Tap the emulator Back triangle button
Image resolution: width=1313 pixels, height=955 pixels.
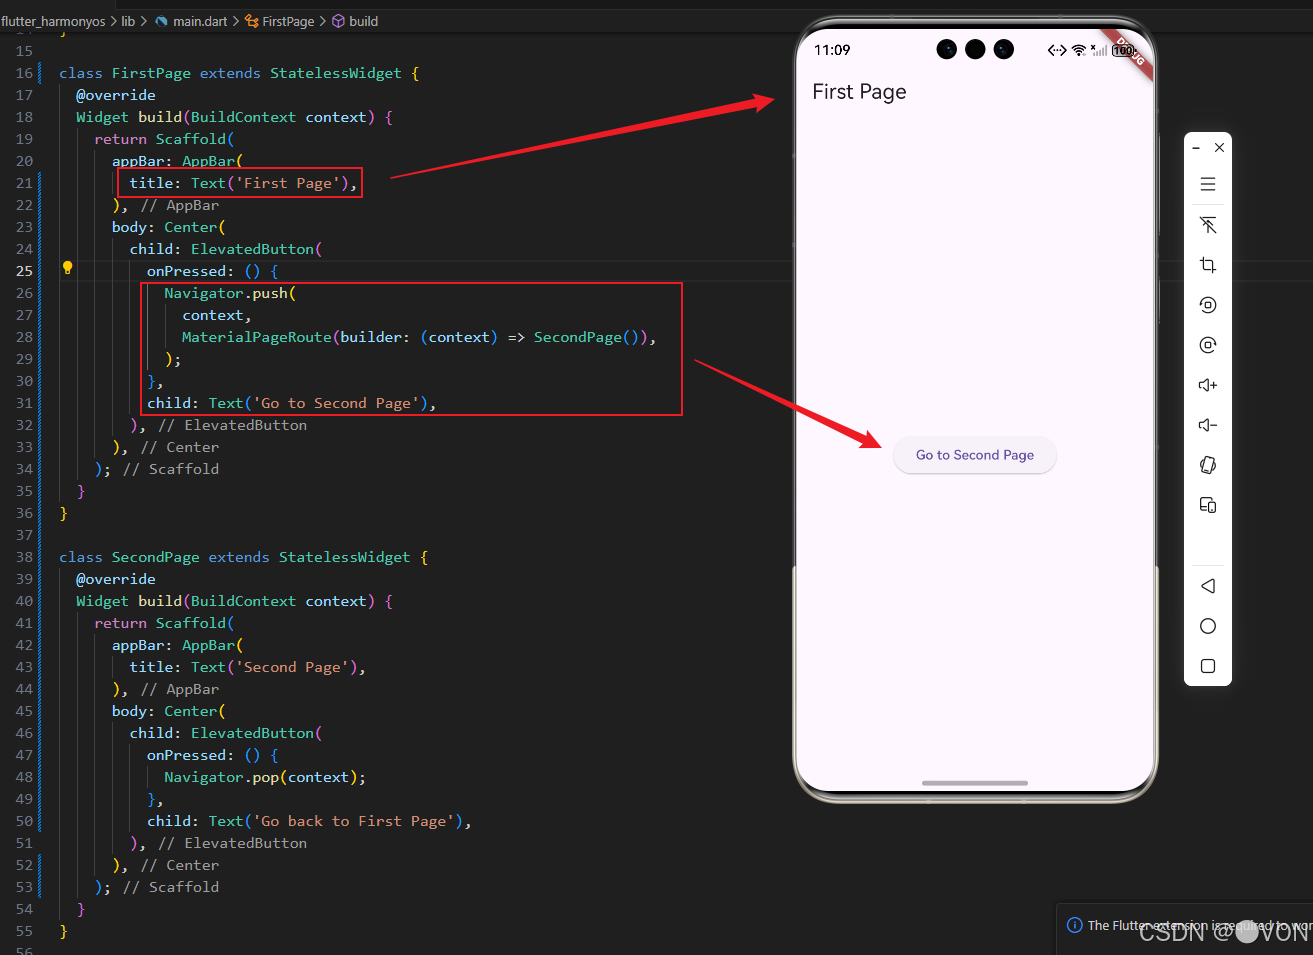coord(1208,586)
